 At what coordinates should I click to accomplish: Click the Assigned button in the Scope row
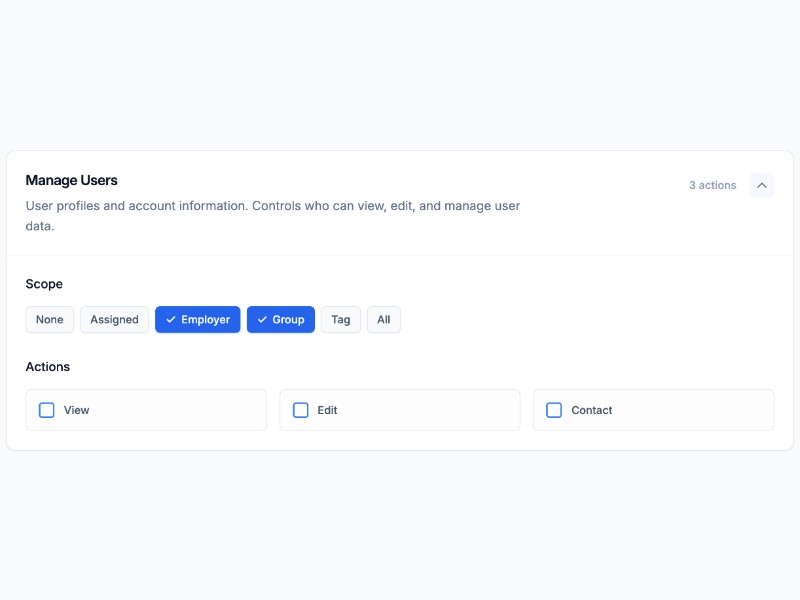pos(114,319)
